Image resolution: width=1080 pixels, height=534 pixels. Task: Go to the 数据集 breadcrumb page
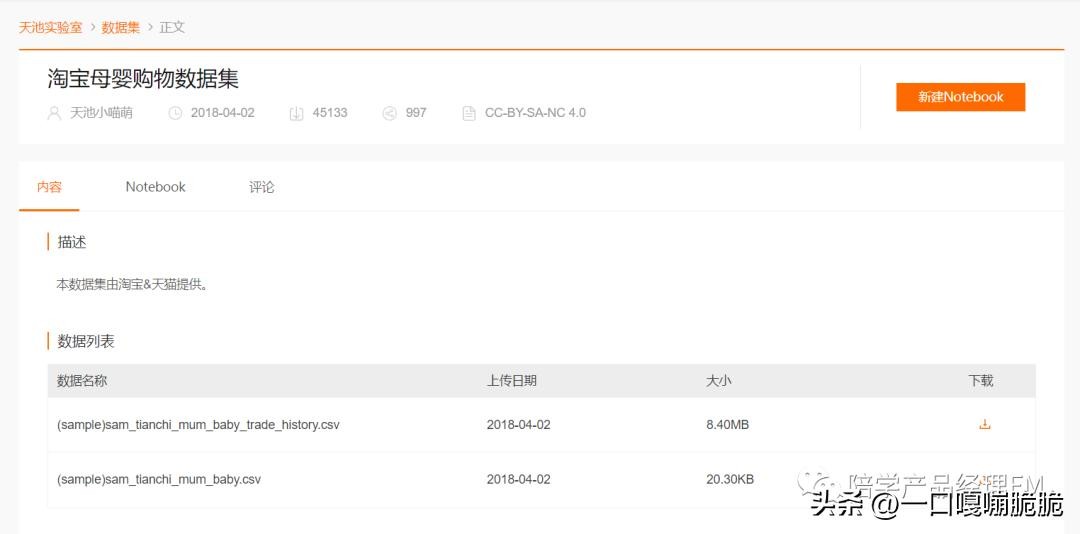click(121, 27)
